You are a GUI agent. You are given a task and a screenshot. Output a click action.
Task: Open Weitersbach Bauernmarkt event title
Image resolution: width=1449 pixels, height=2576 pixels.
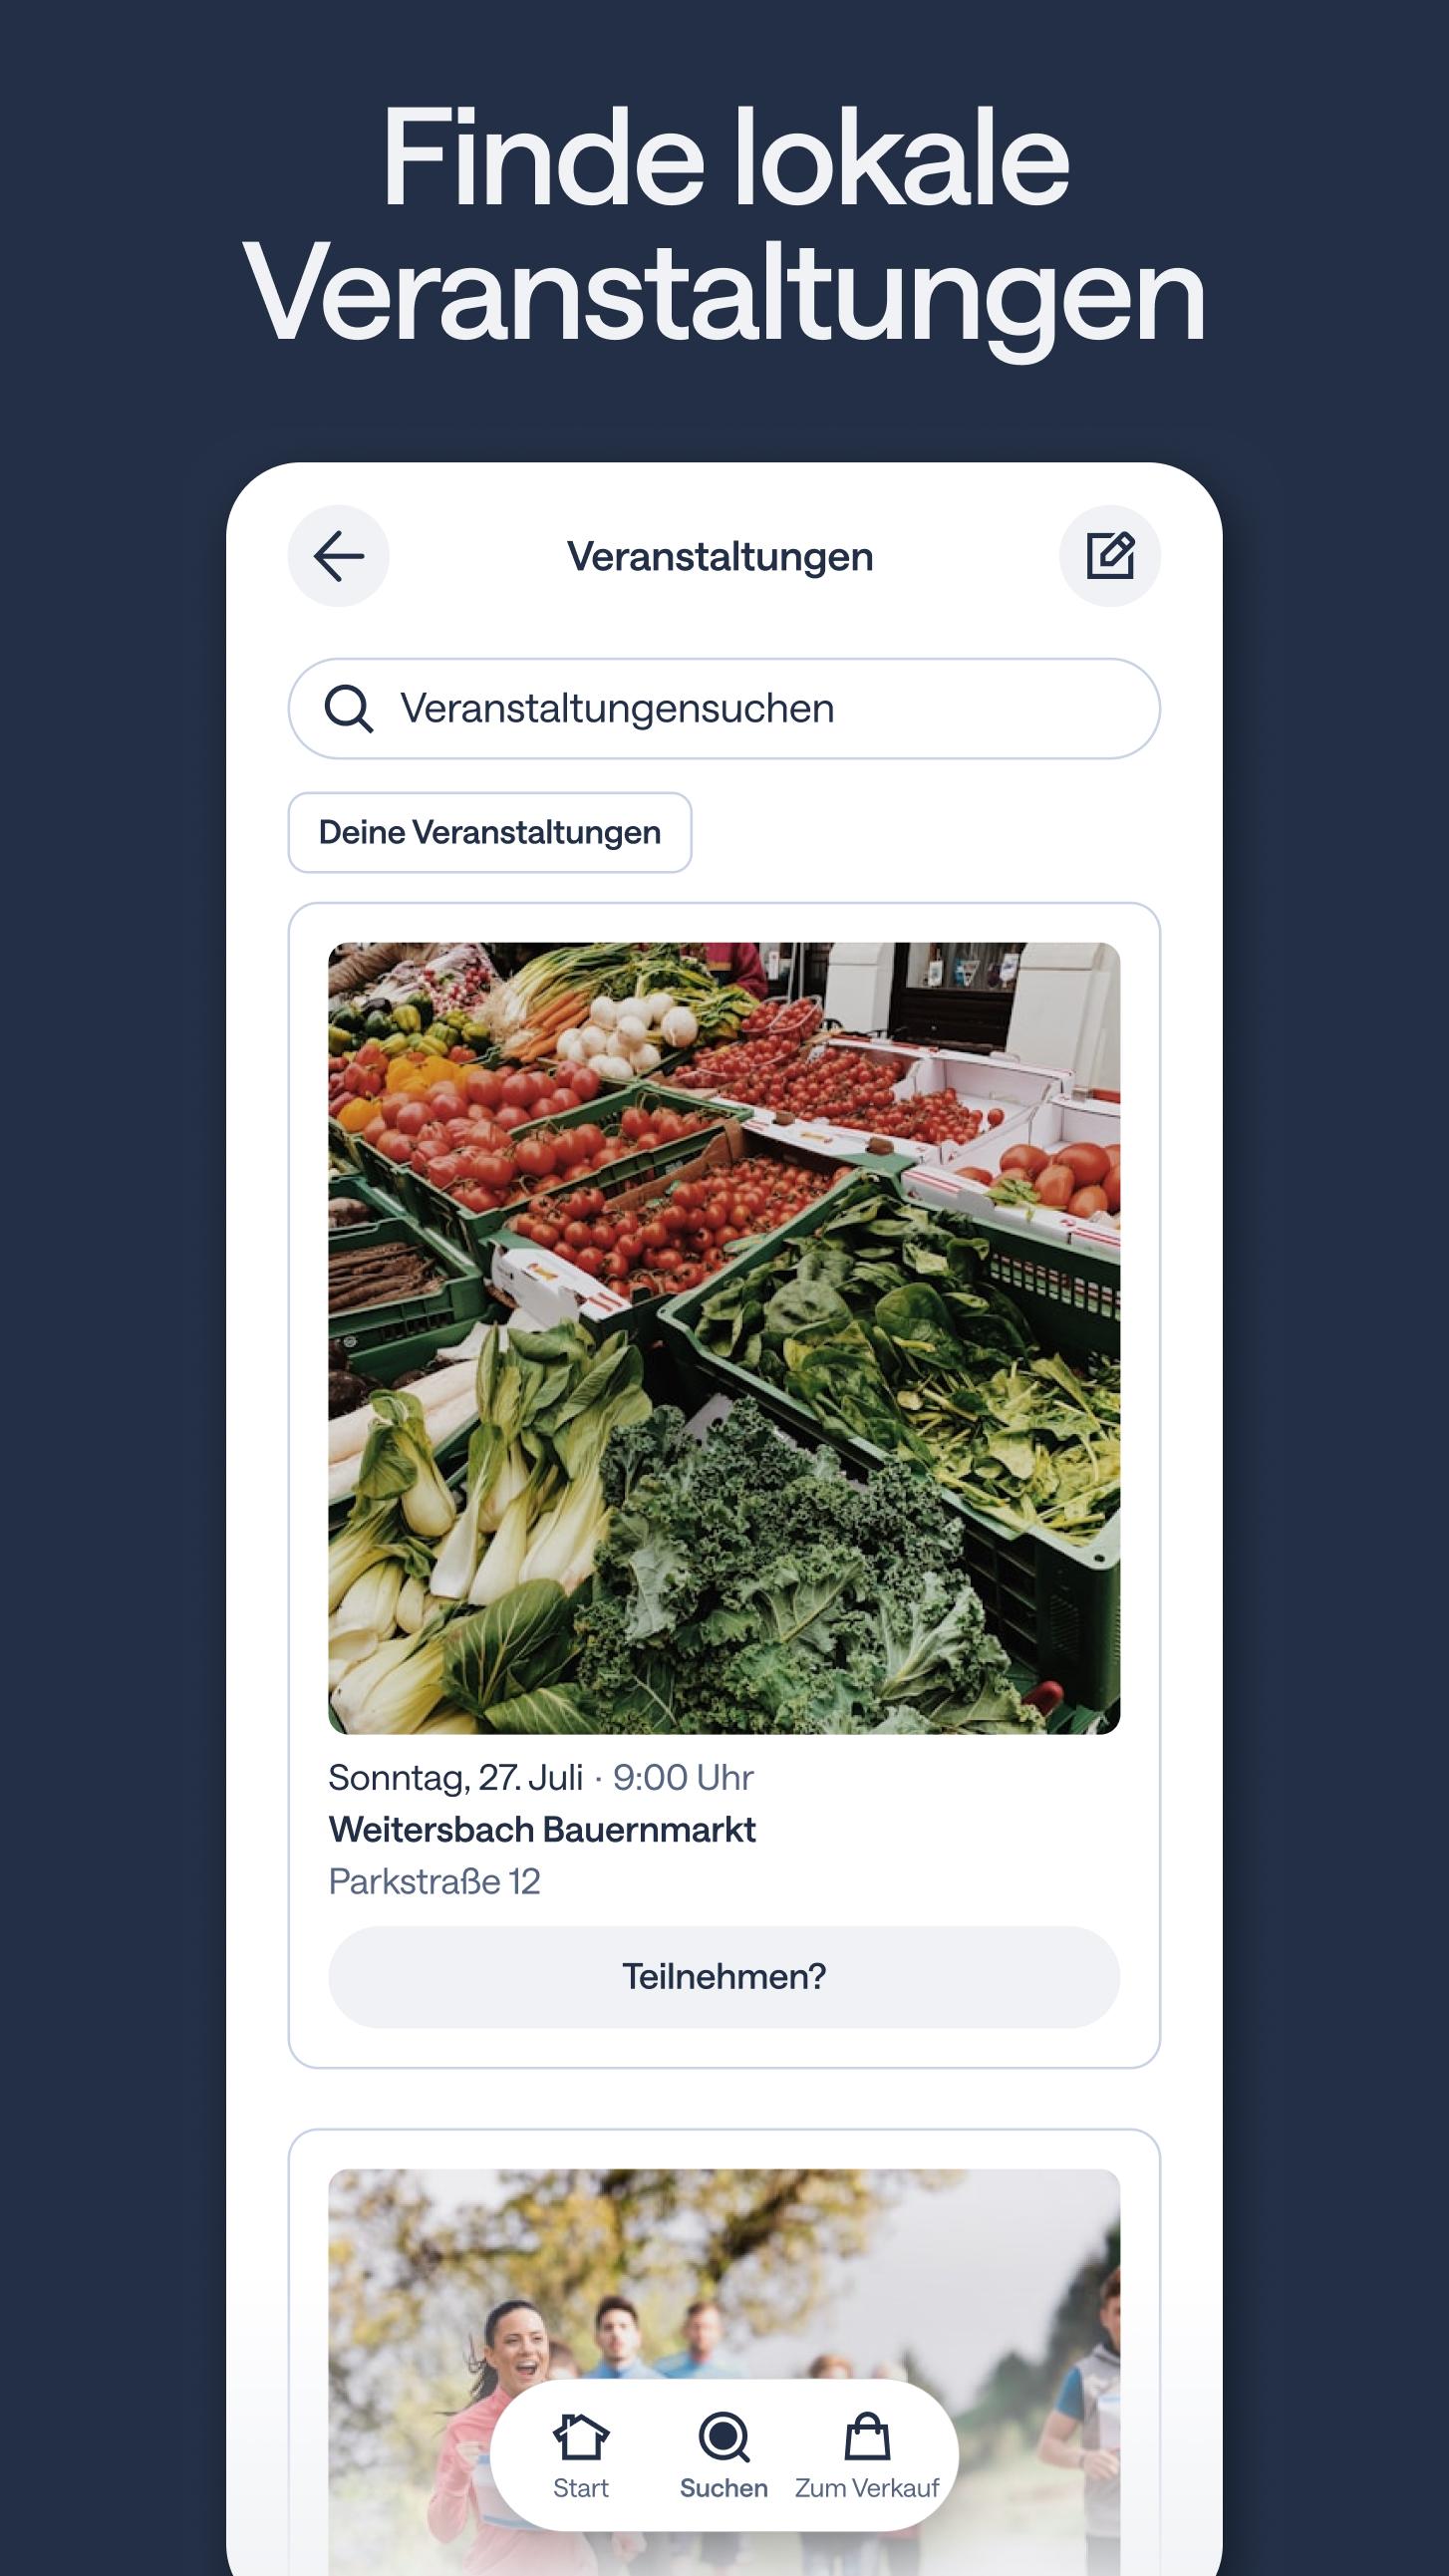(x=542, y=1830)
